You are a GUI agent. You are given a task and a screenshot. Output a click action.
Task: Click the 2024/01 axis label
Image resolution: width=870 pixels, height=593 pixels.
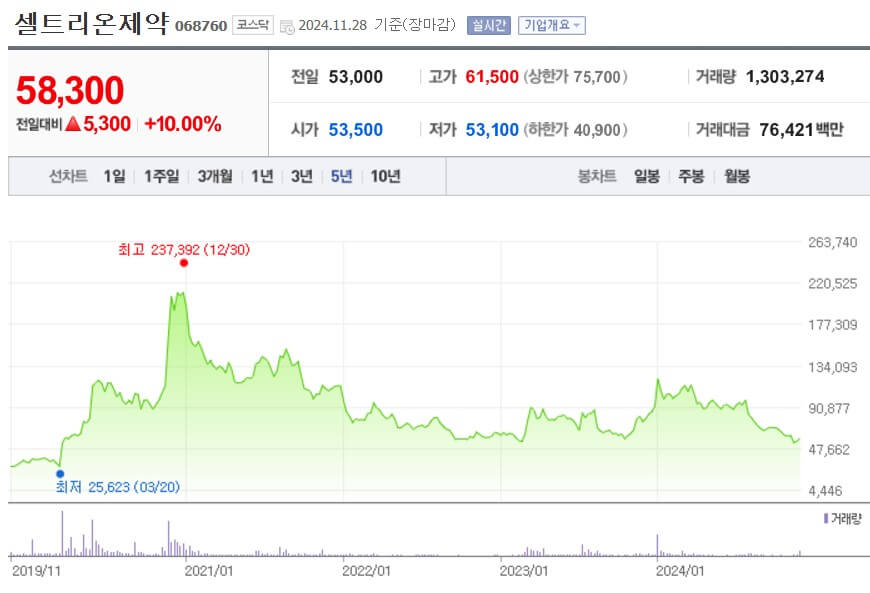click(x=680, y=571)
